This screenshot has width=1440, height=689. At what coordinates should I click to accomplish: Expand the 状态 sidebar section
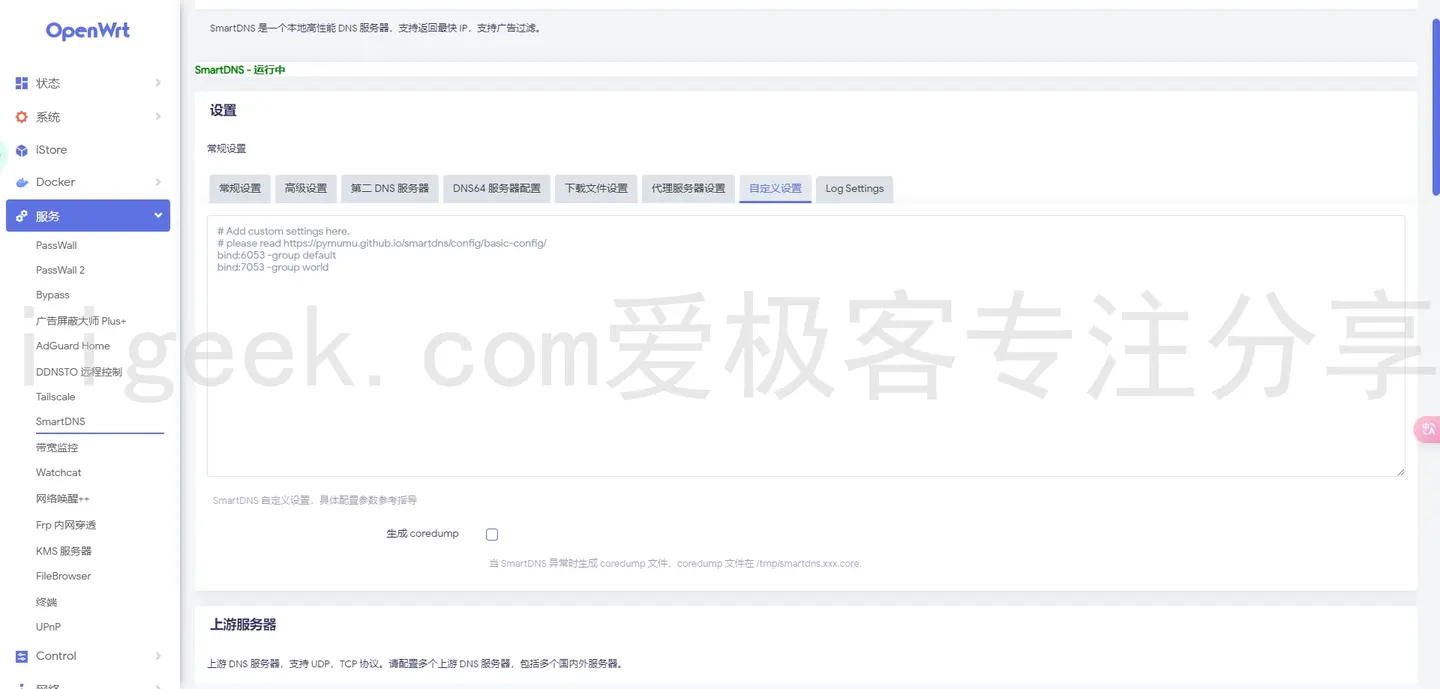pos(88,83)
